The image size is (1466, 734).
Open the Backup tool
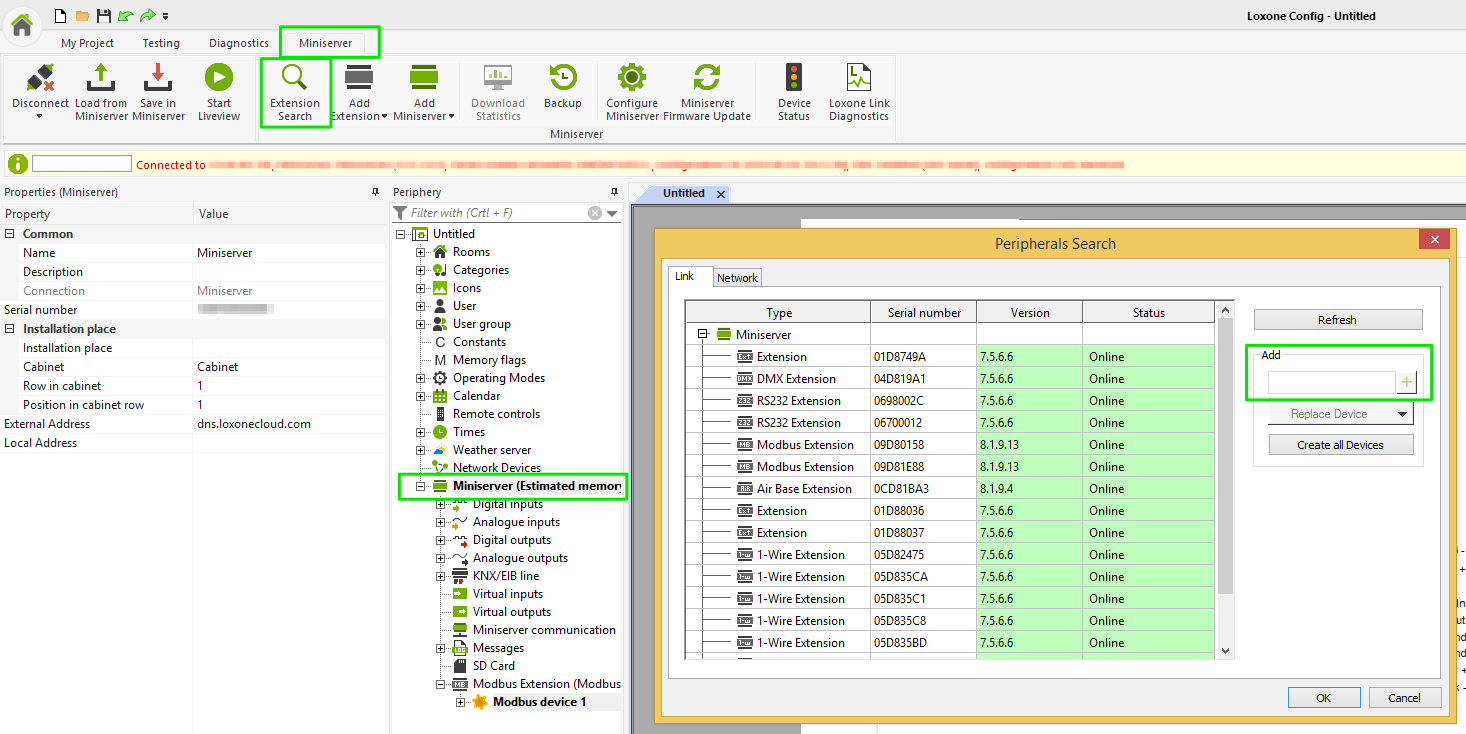[563, 79]
